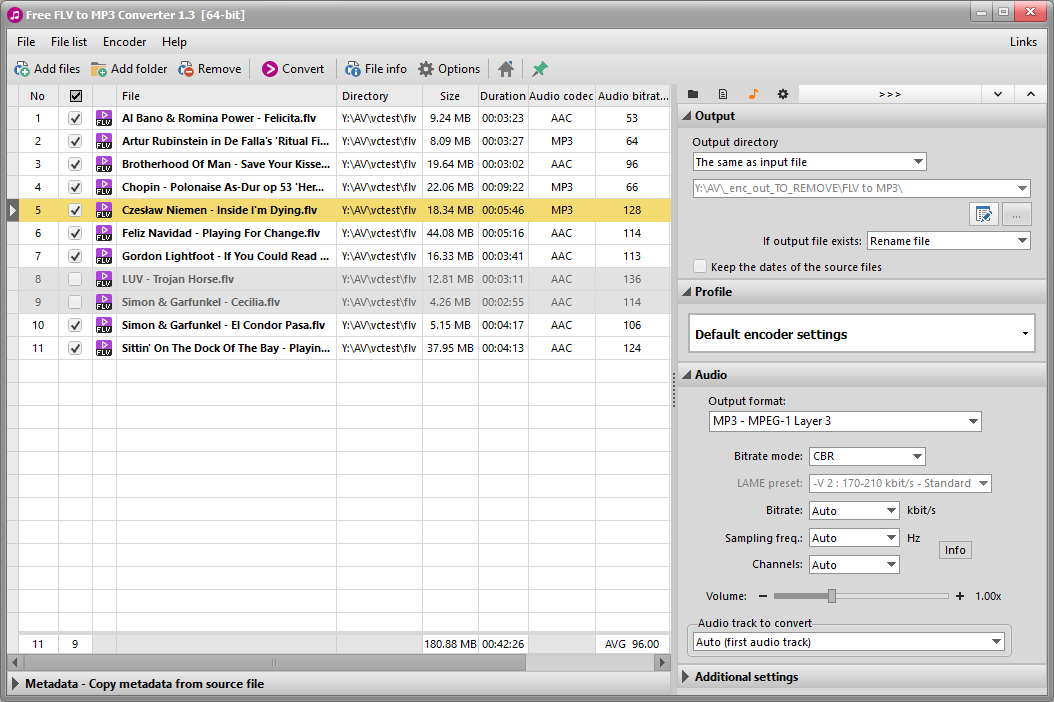Decrease volume with the minus button
Viewport: 1054px width, 702px height.
point(763,596)
